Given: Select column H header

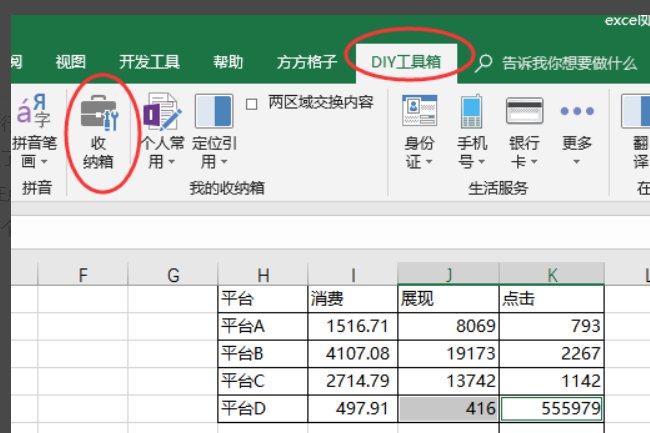Looking at the screenshot, I should (x=263, y=274).
